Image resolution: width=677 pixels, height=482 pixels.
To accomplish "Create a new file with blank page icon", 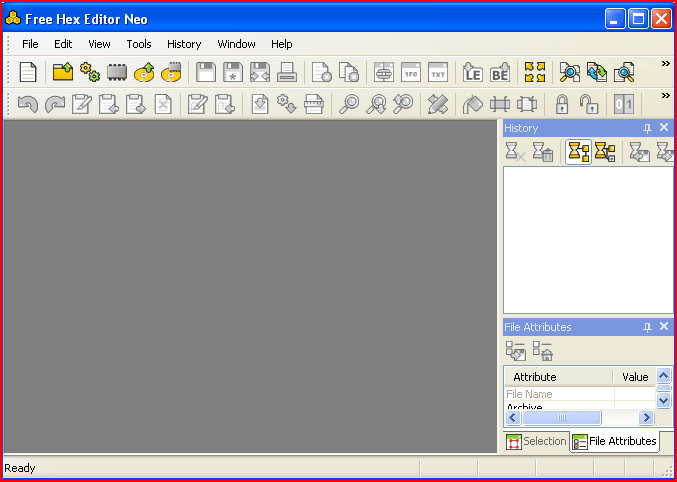I will click(28, 72).
